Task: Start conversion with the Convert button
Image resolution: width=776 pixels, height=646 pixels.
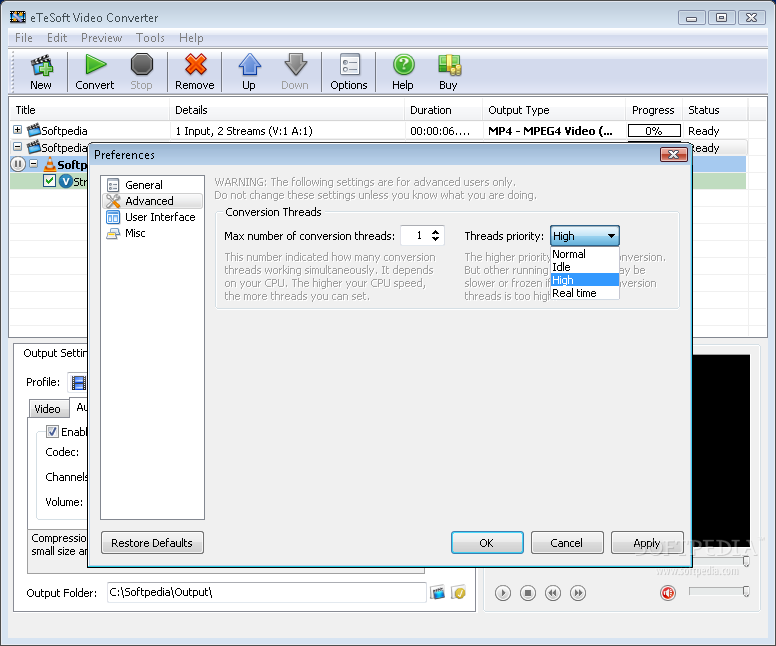Action: (x=95, y=72)
